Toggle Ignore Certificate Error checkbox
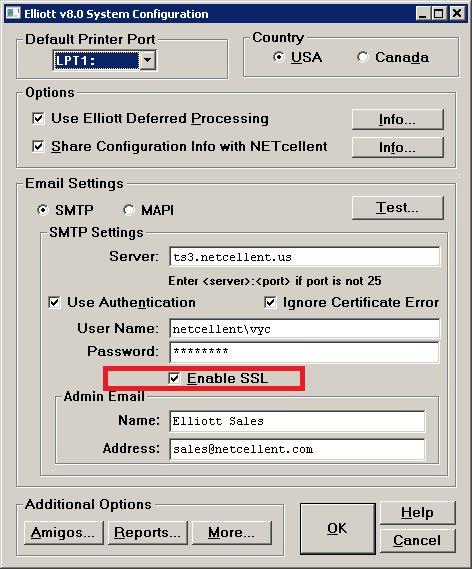 pos(270,302)
